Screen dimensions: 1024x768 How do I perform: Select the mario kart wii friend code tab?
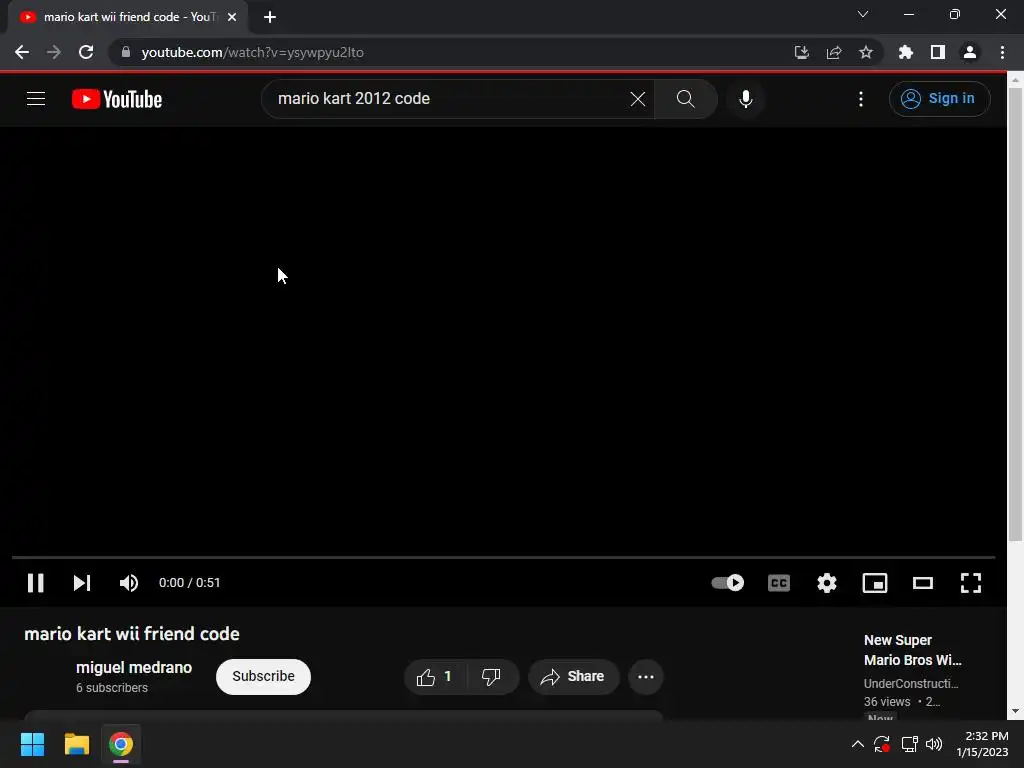[x=128, y=17]
